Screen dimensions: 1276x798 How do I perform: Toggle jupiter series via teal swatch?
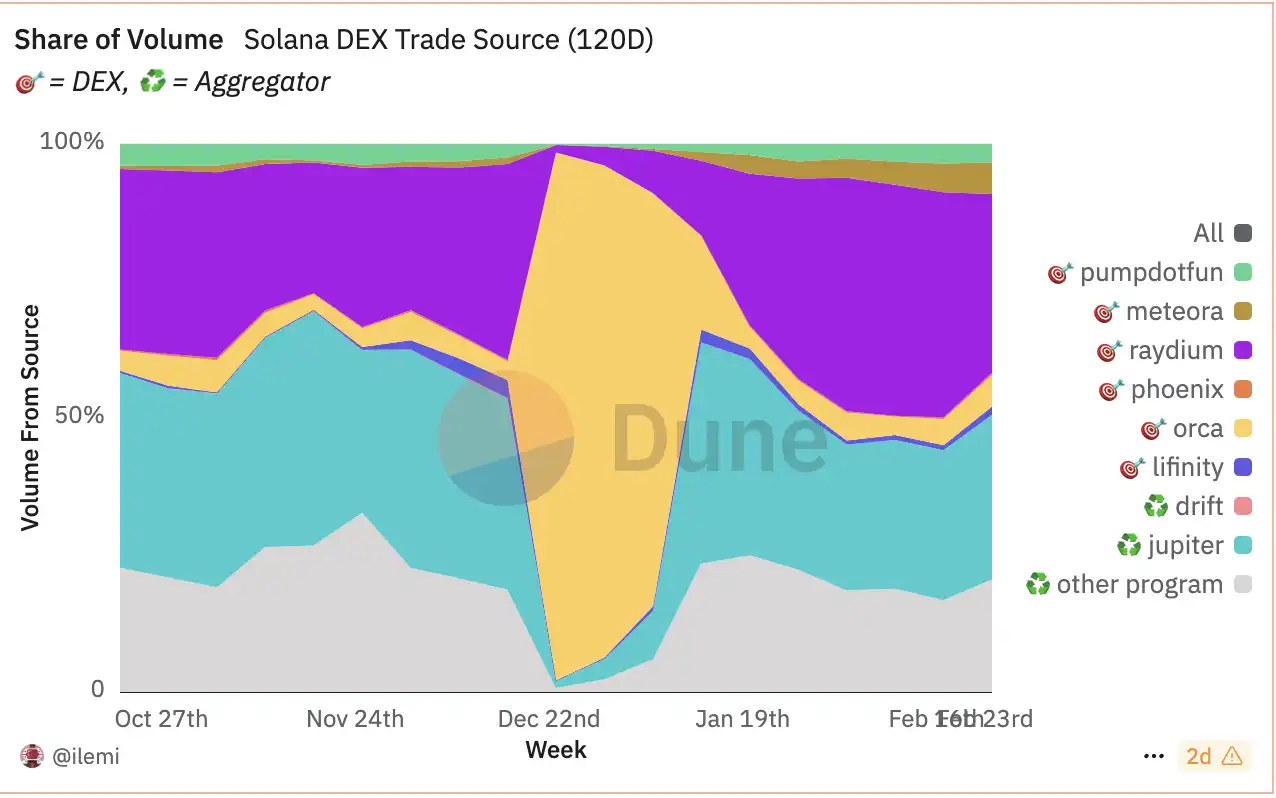(1243, 546)
